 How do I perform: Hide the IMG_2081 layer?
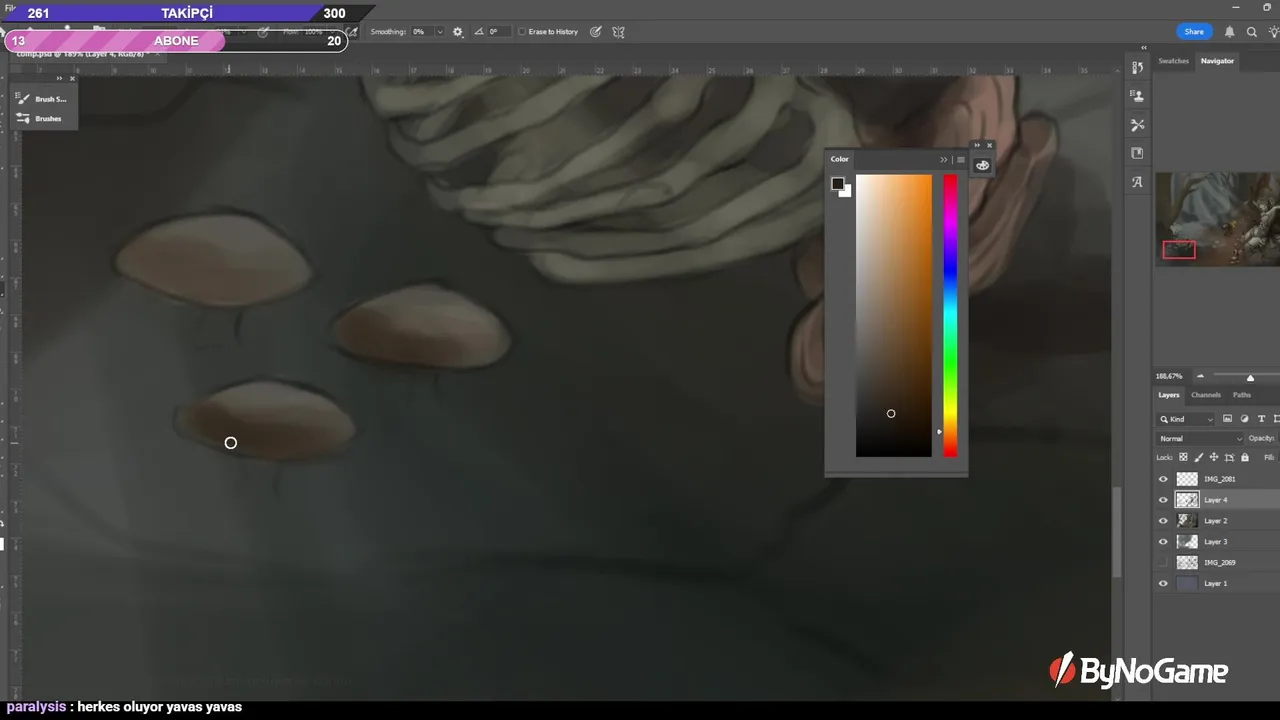coord(1163,479)
